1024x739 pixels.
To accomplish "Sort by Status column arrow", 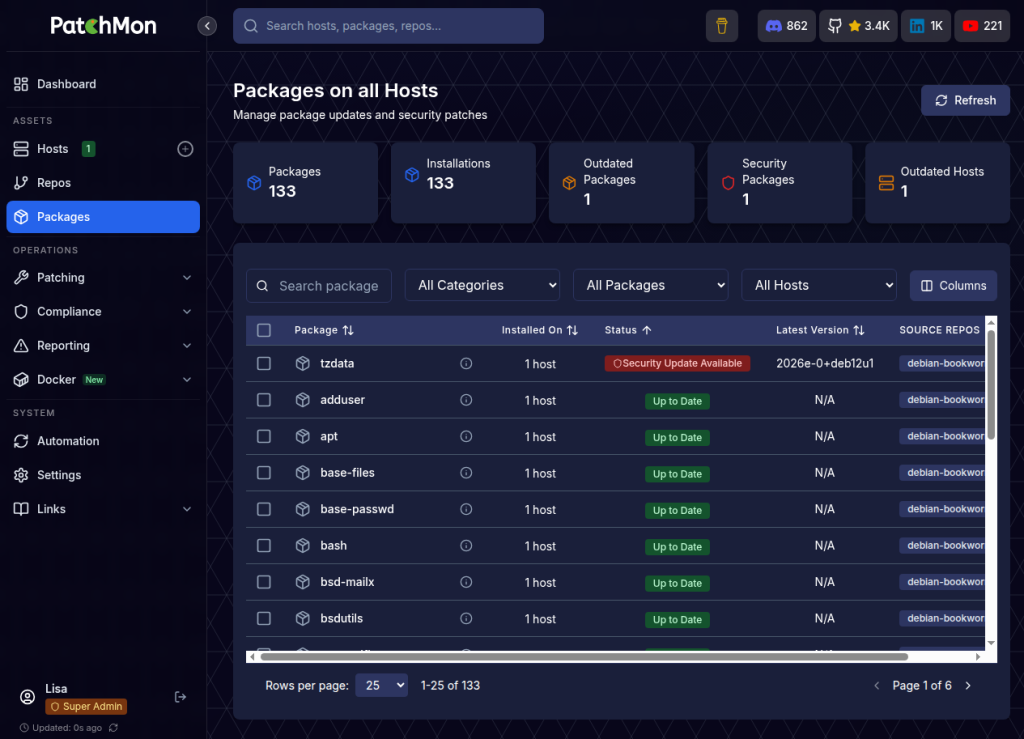I will pyautogui.click(x=647, y=330).
